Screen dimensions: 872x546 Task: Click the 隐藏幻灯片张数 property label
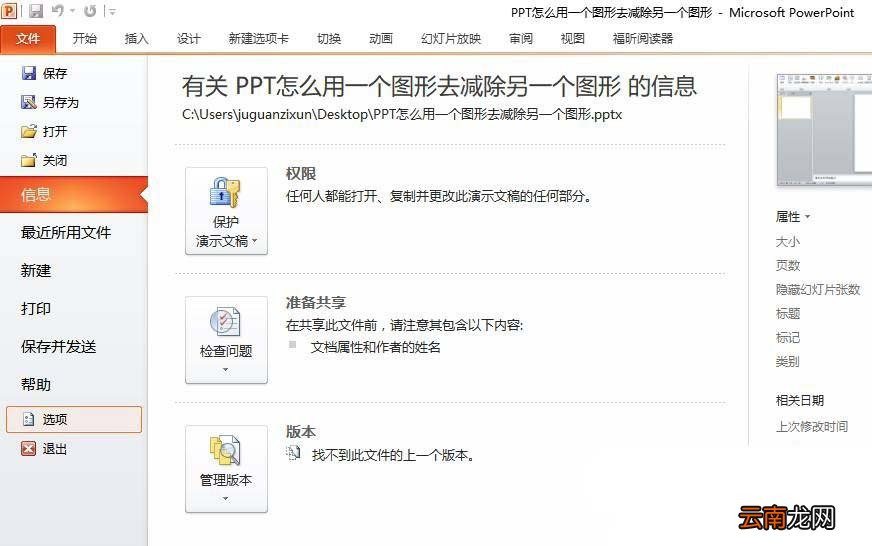818,290
